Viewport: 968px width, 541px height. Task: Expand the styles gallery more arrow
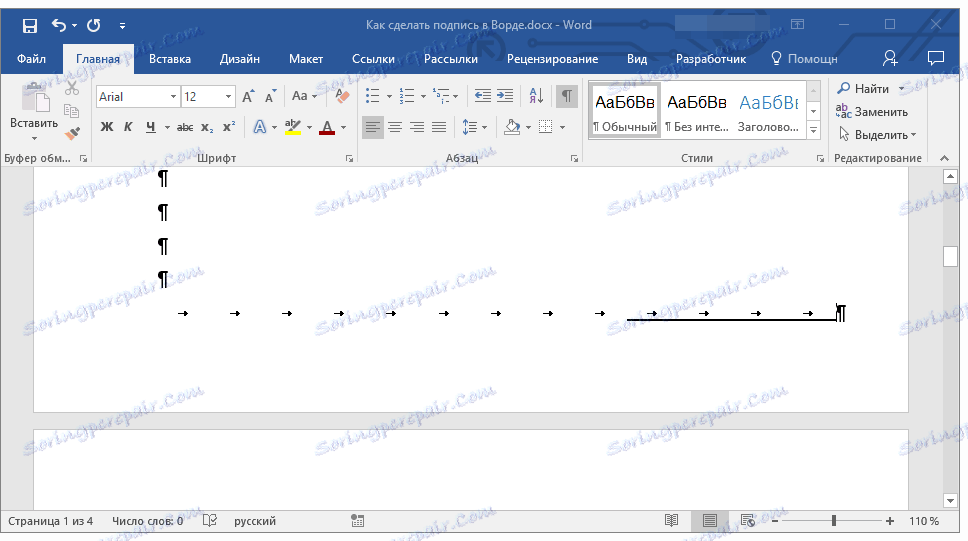814,130
